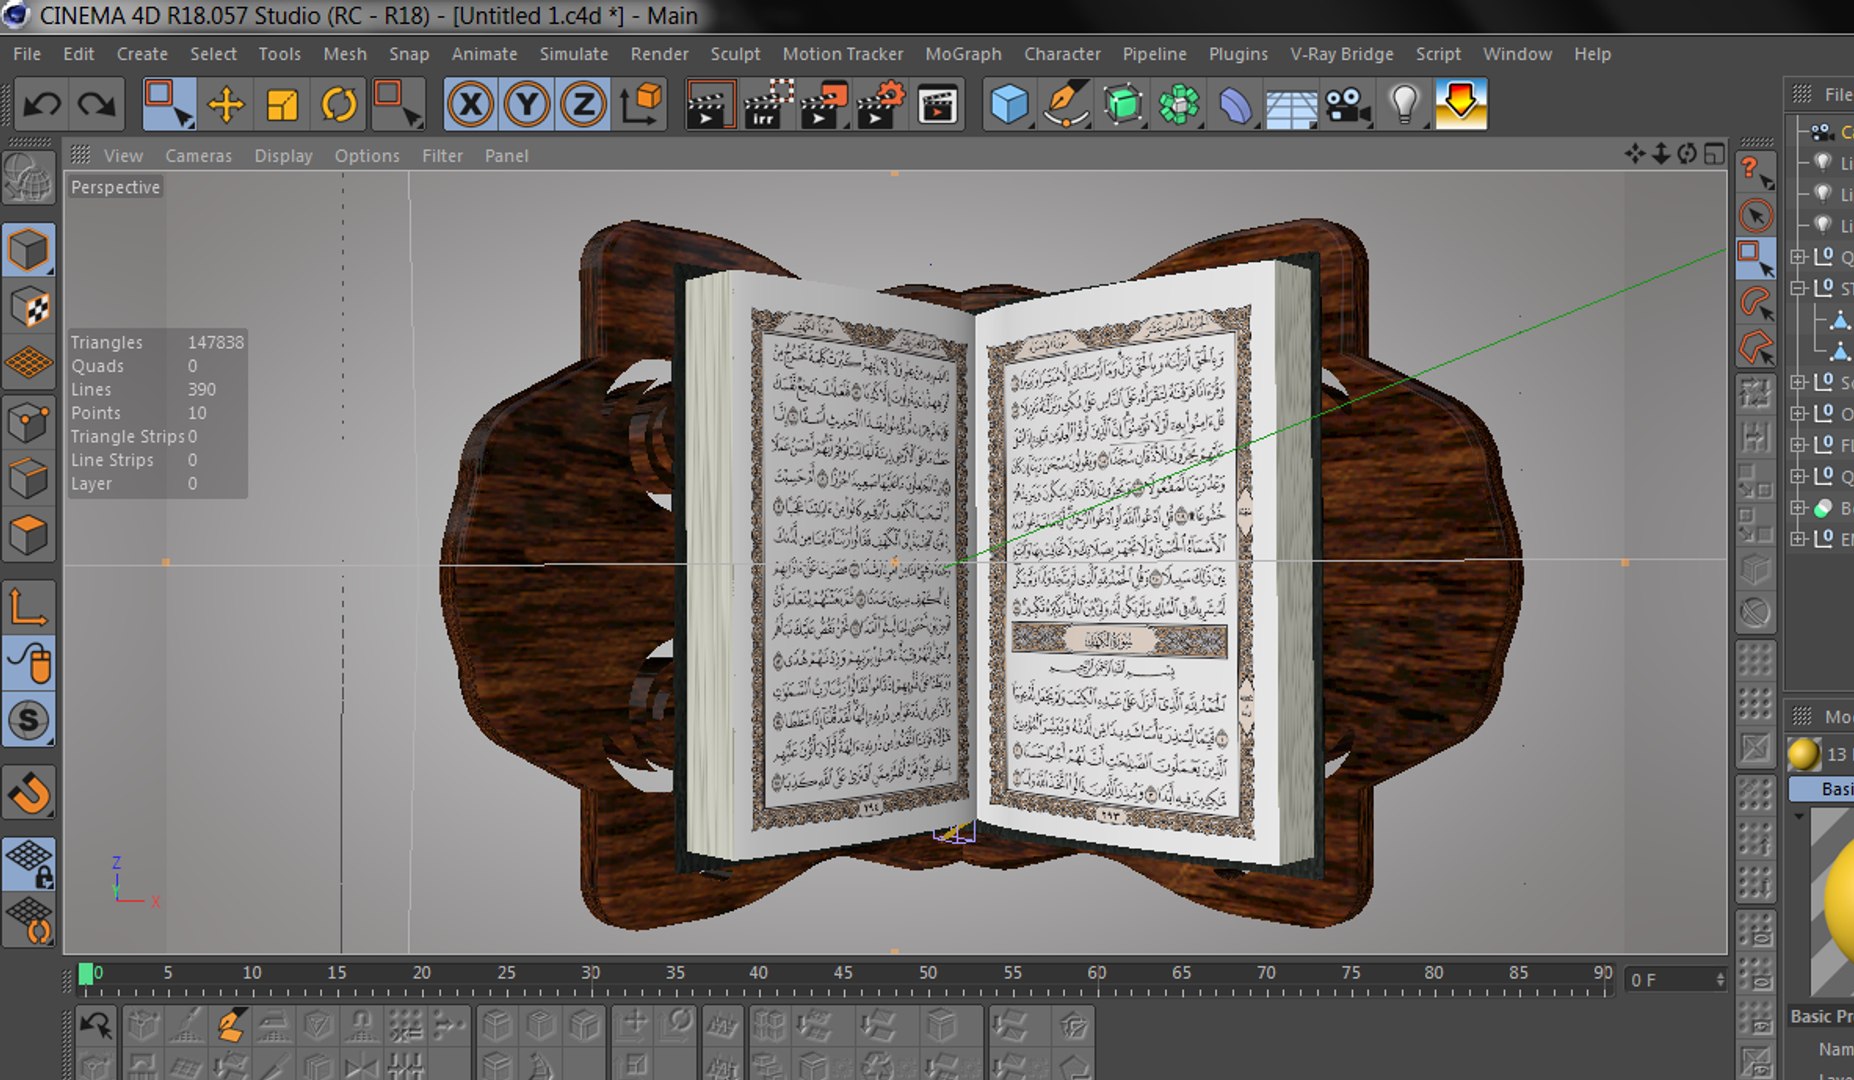The image size is (1854, 1080).
Task: Click Render Region icon
Action: click(x=768, y=104)
